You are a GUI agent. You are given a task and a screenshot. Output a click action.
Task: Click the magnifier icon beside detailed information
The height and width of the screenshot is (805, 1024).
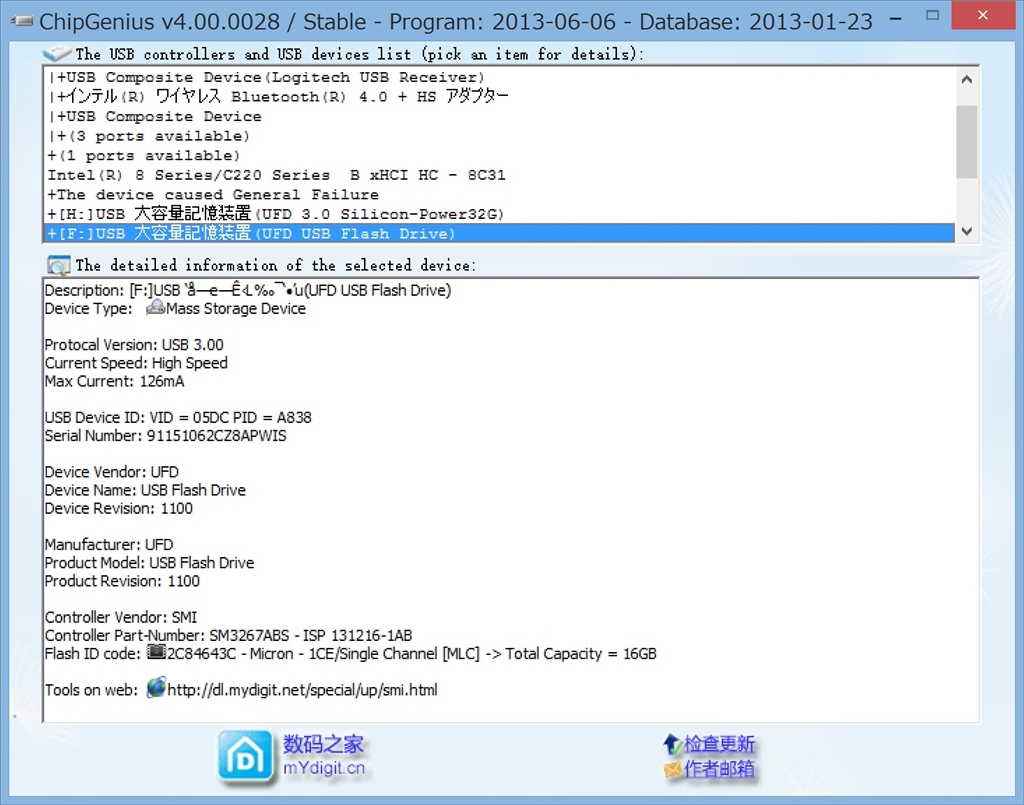tap(58, 265)
